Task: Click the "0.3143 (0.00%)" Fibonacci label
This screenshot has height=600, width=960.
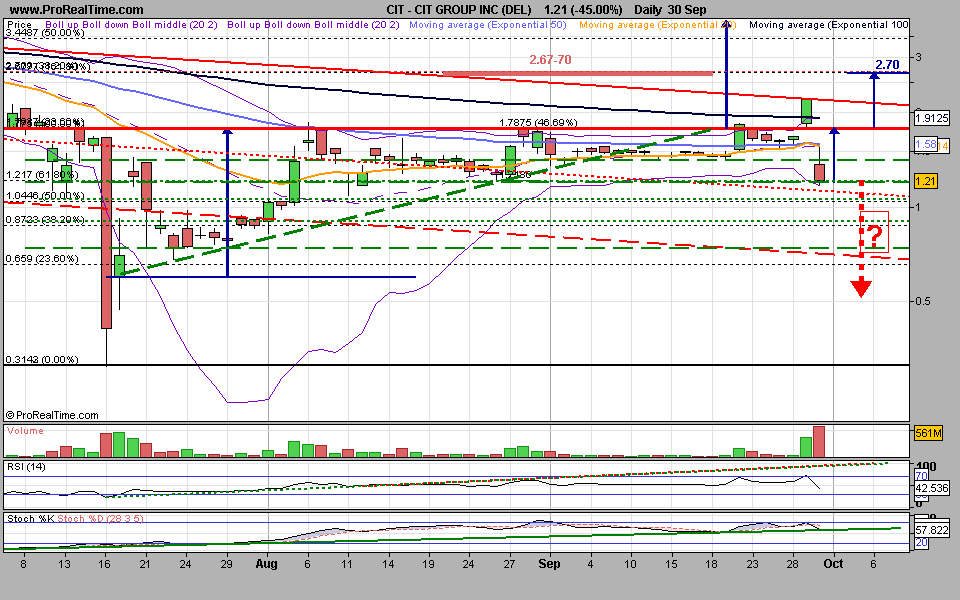Action: [42, 359]
